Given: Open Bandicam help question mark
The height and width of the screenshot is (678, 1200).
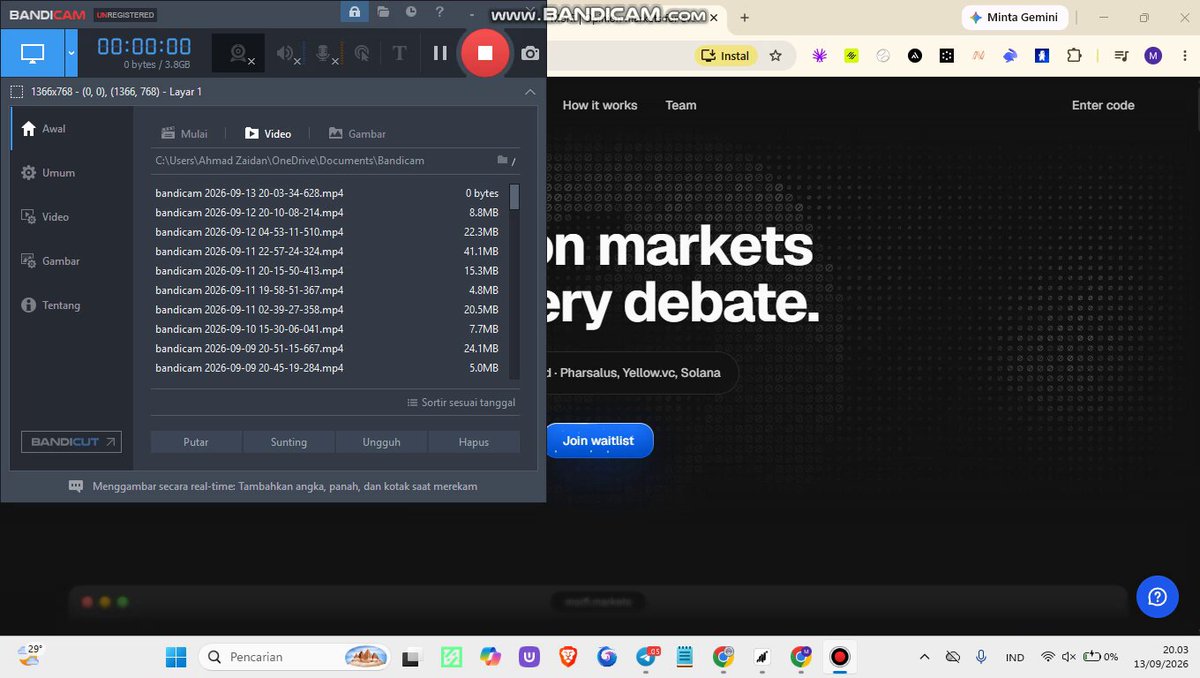Looking at the screenshot, I should (440, 12).
